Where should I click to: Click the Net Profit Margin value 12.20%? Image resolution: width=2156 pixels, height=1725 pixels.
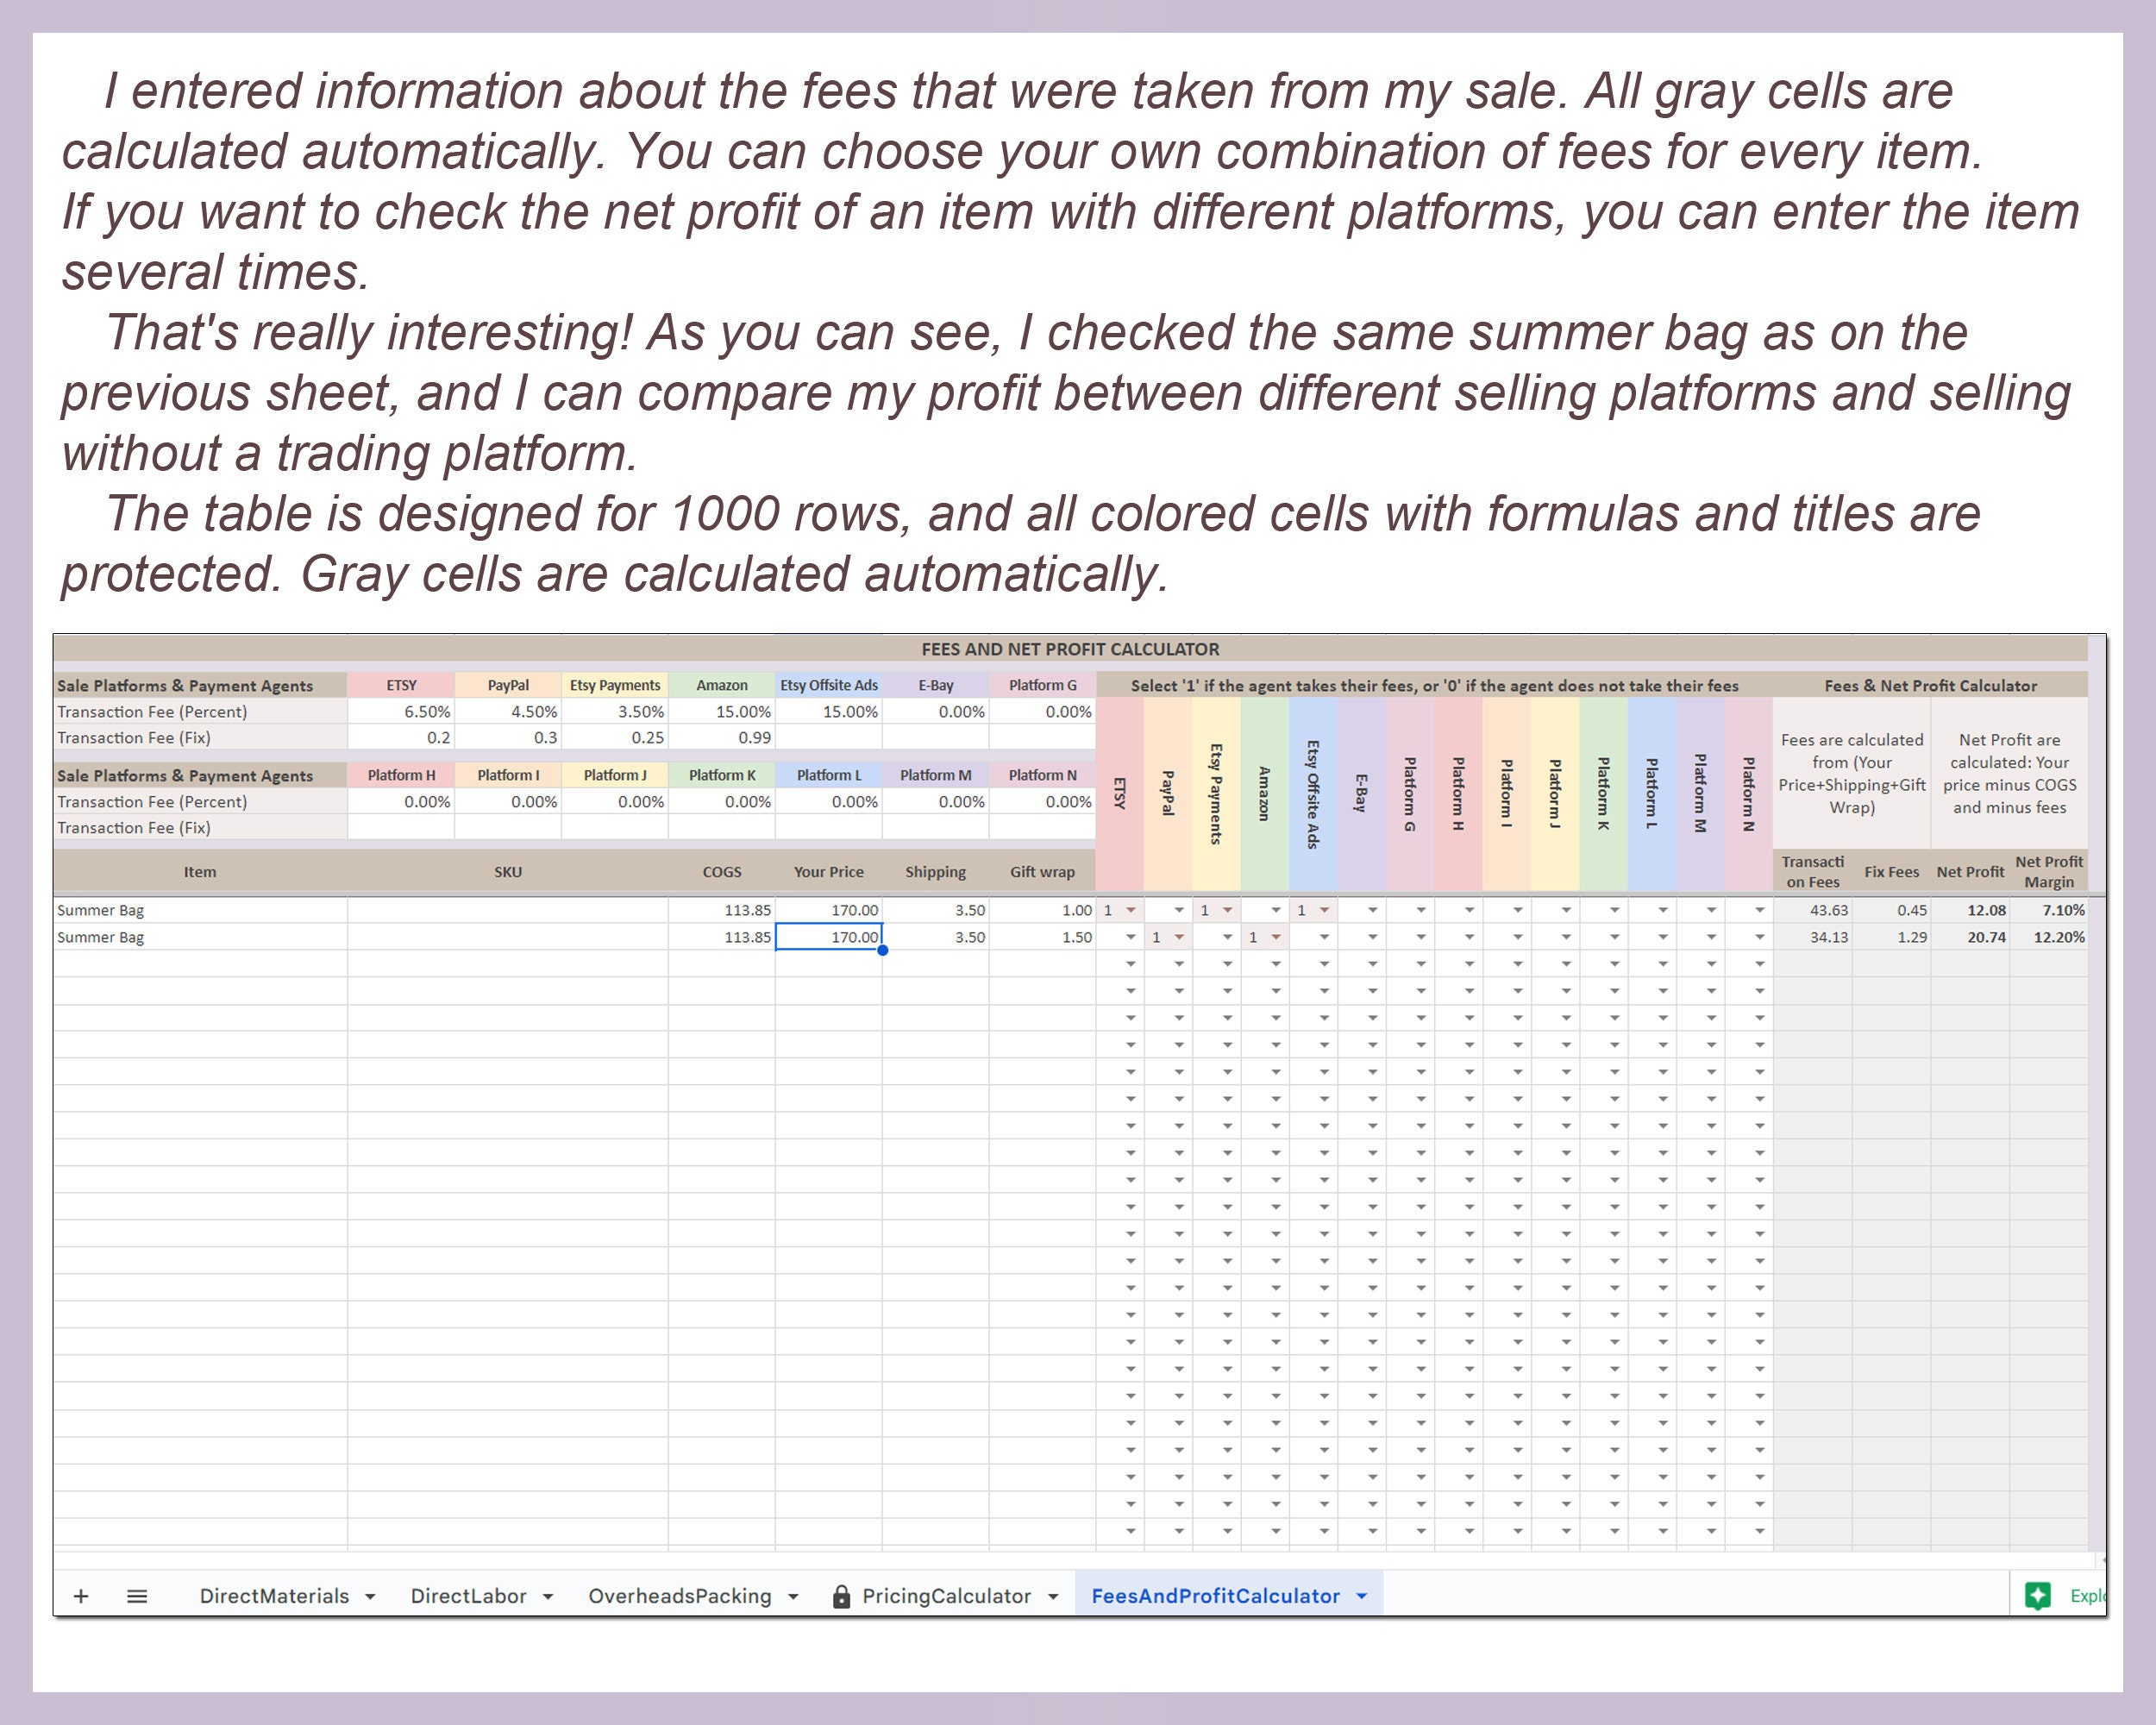pyautogui.click(x=2049, y=937)
